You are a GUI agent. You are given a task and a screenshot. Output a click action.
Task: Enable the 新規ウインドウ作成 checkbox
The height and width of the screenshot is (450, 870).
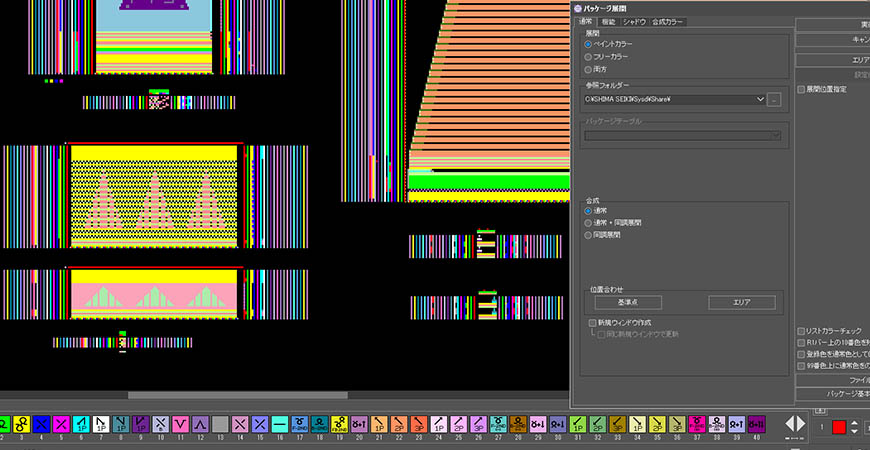pyautogui.click(x=592, y=323)
